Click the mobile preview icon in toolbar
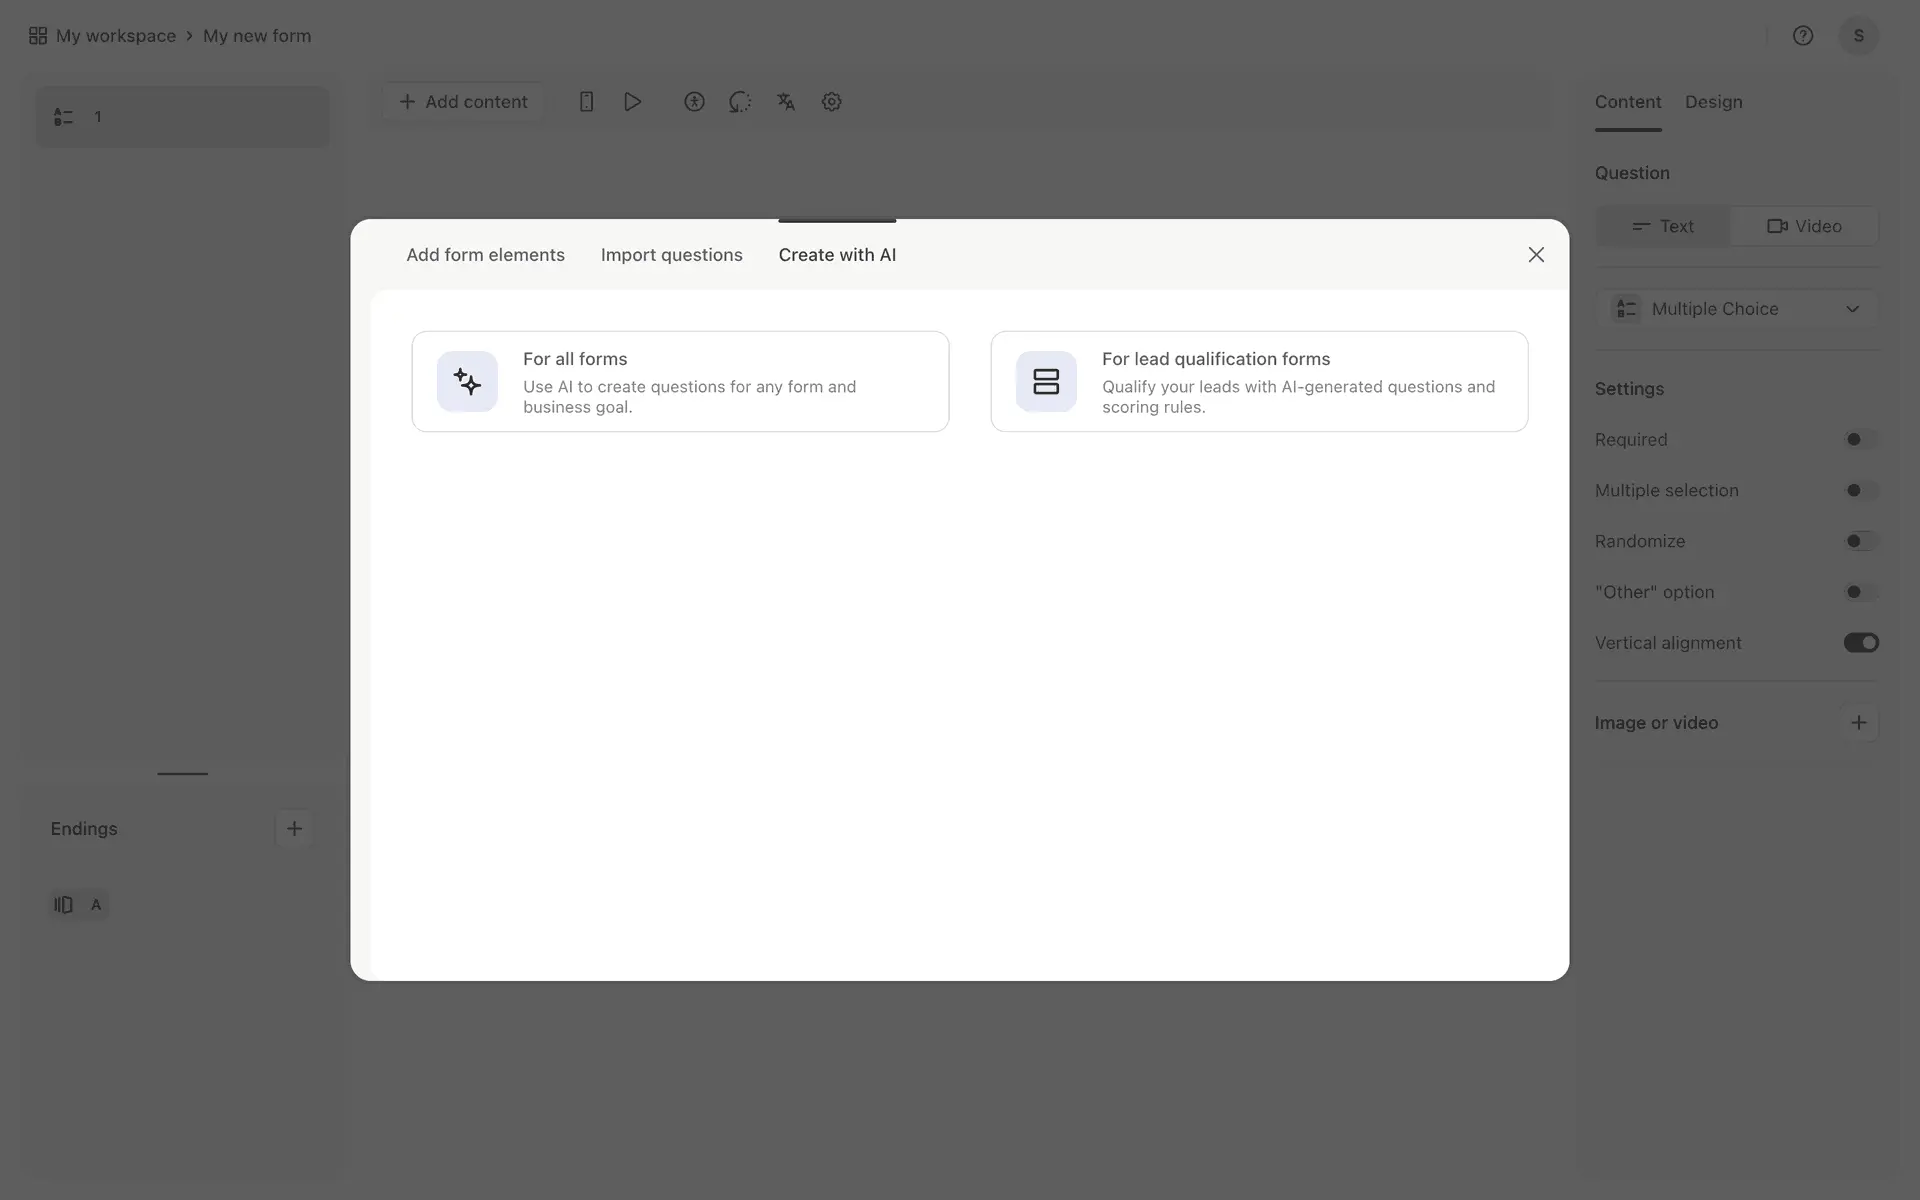 tap(586, 102)
